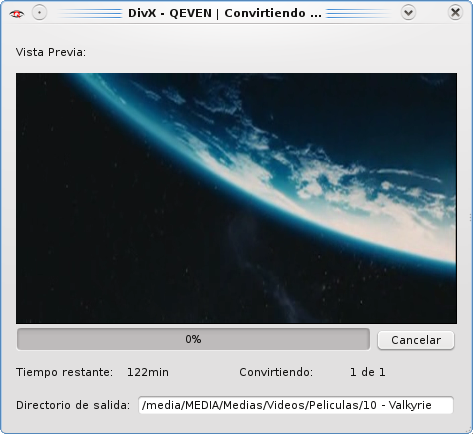The image size is (473, 434).
Task: Click the 0% conversion progress bar
Action: tap(193, 339)
